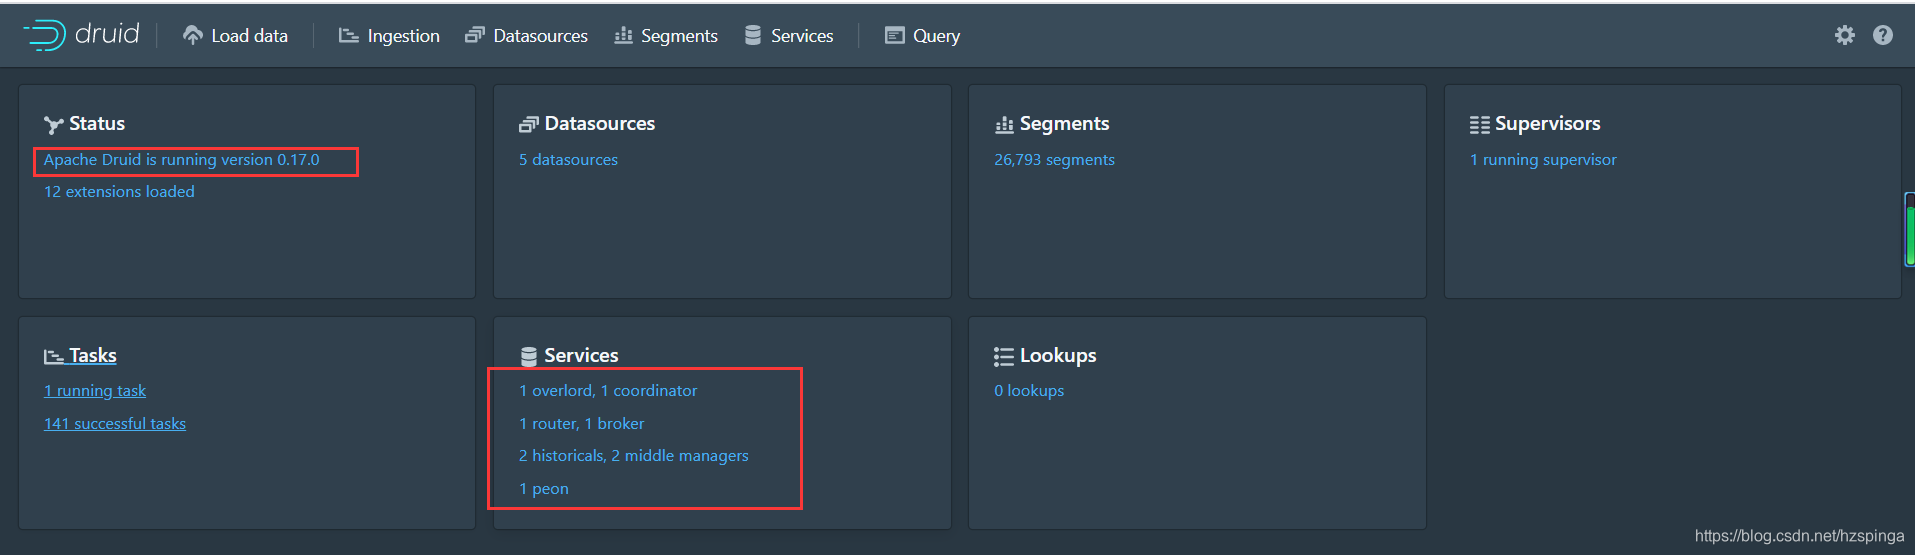Click the Status card graph icon

coord(54,124)
